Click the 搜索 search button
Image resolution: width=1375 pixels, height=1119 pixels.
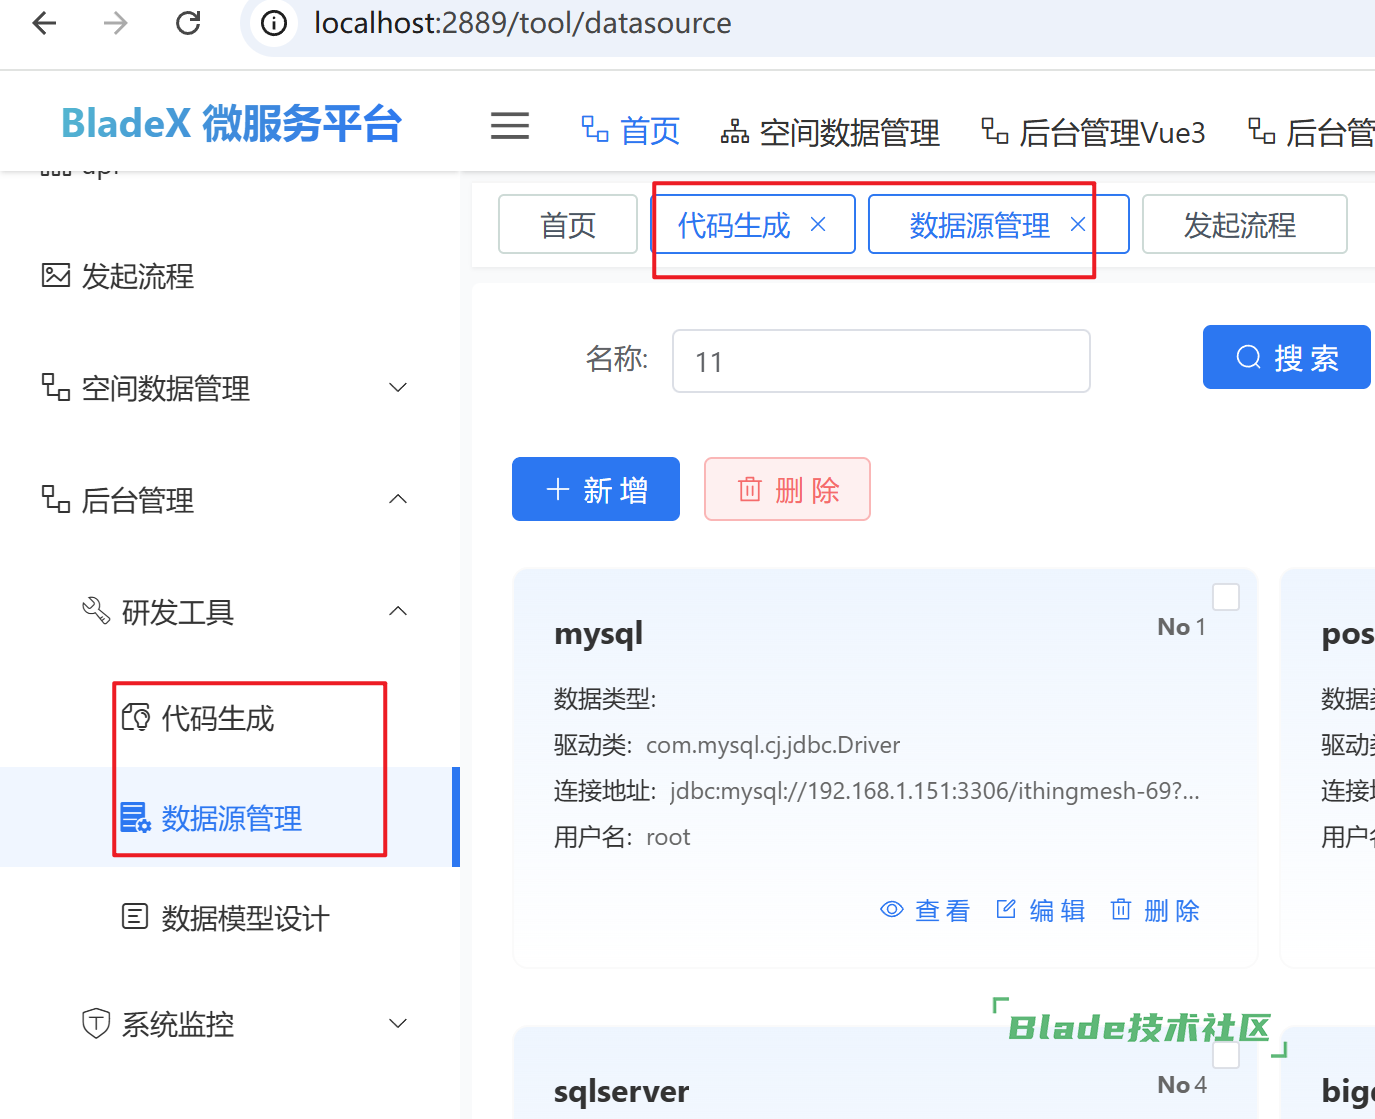[x=1287, y=357]
